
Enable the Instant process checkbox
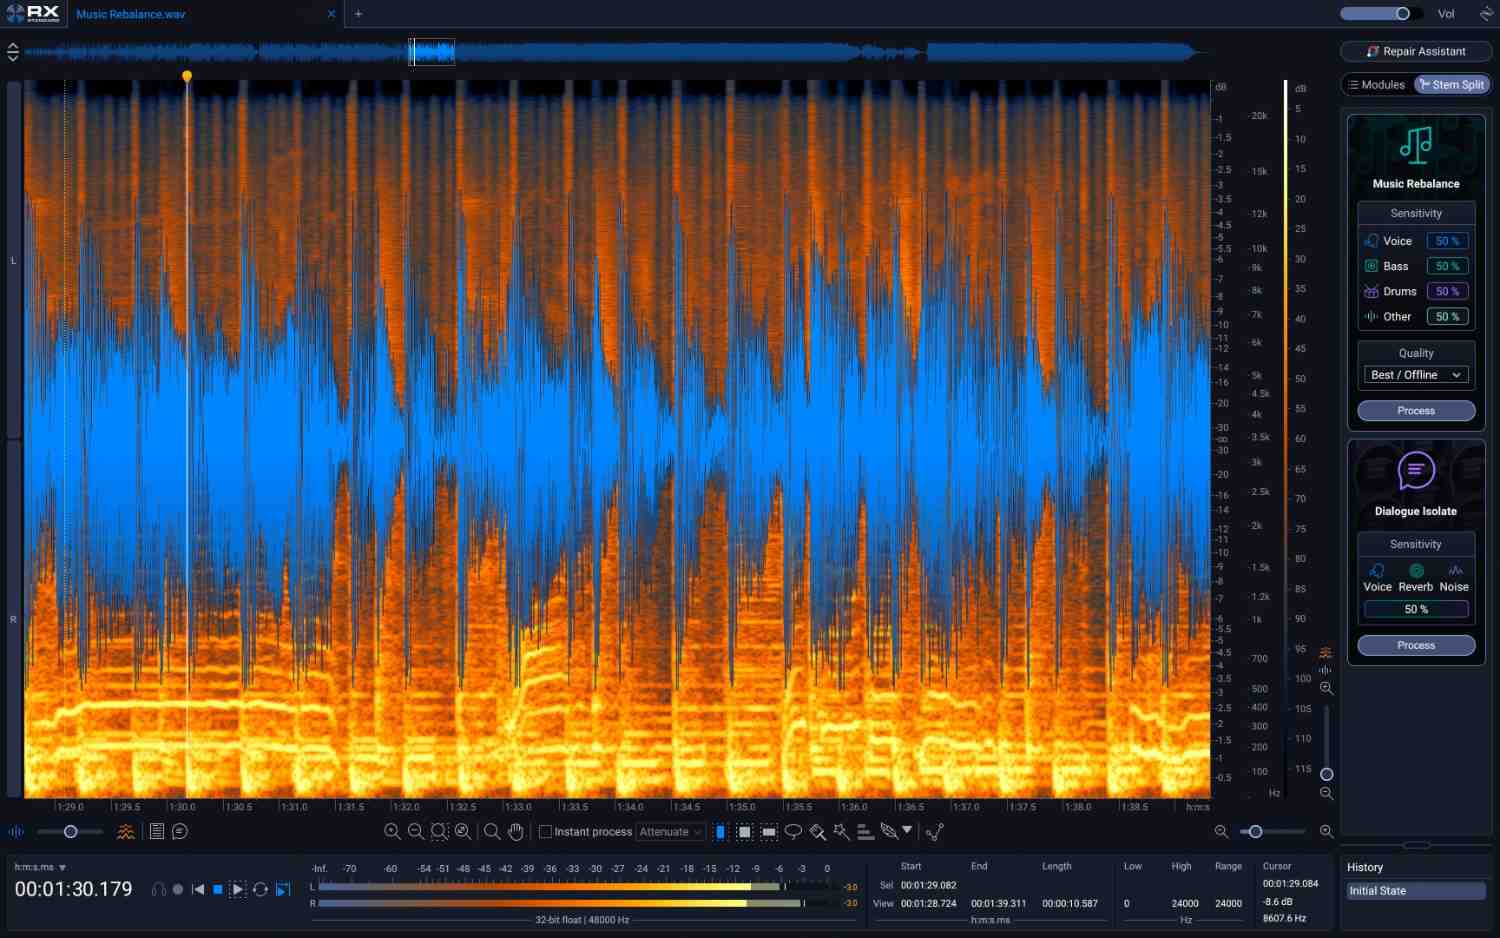pos(546,832)
